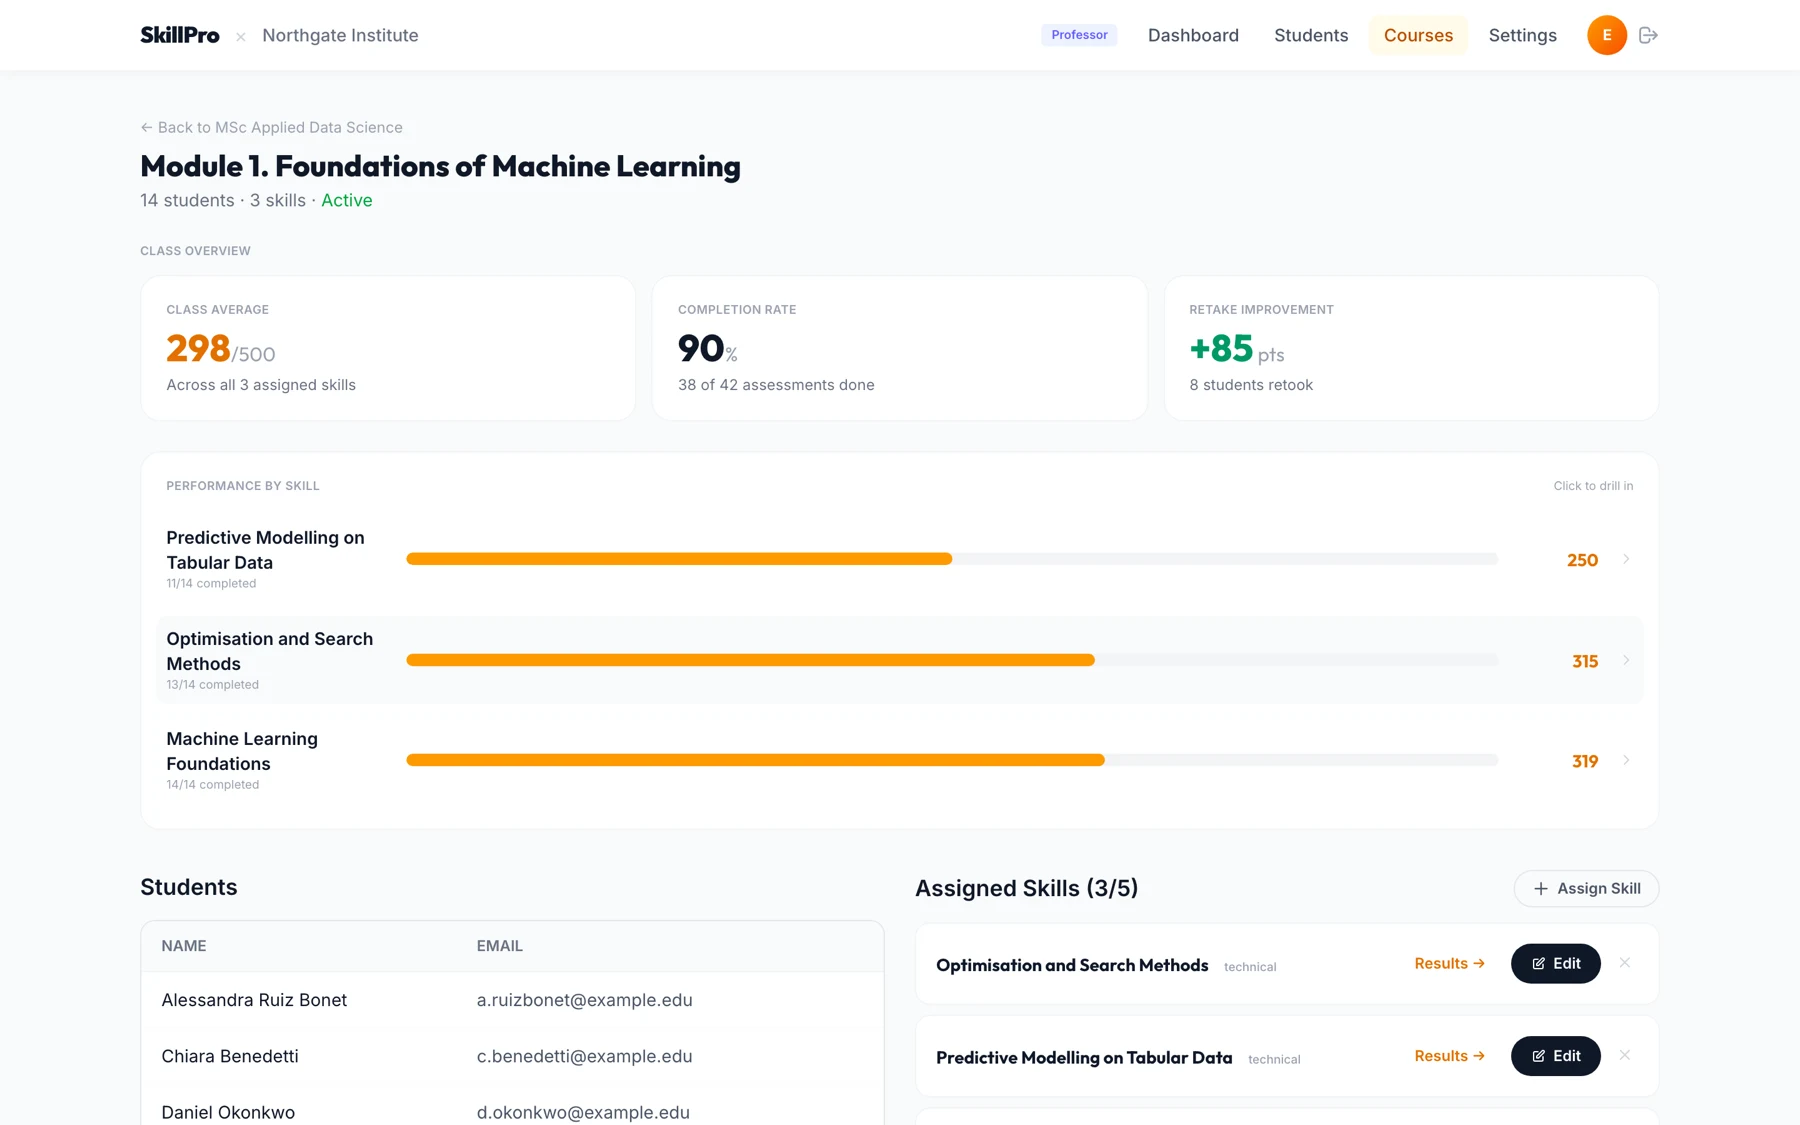This screenshot has width=1800, height=1125.
Task: Click email d.okonkwo@example.edu
Action: point(583,1112)
